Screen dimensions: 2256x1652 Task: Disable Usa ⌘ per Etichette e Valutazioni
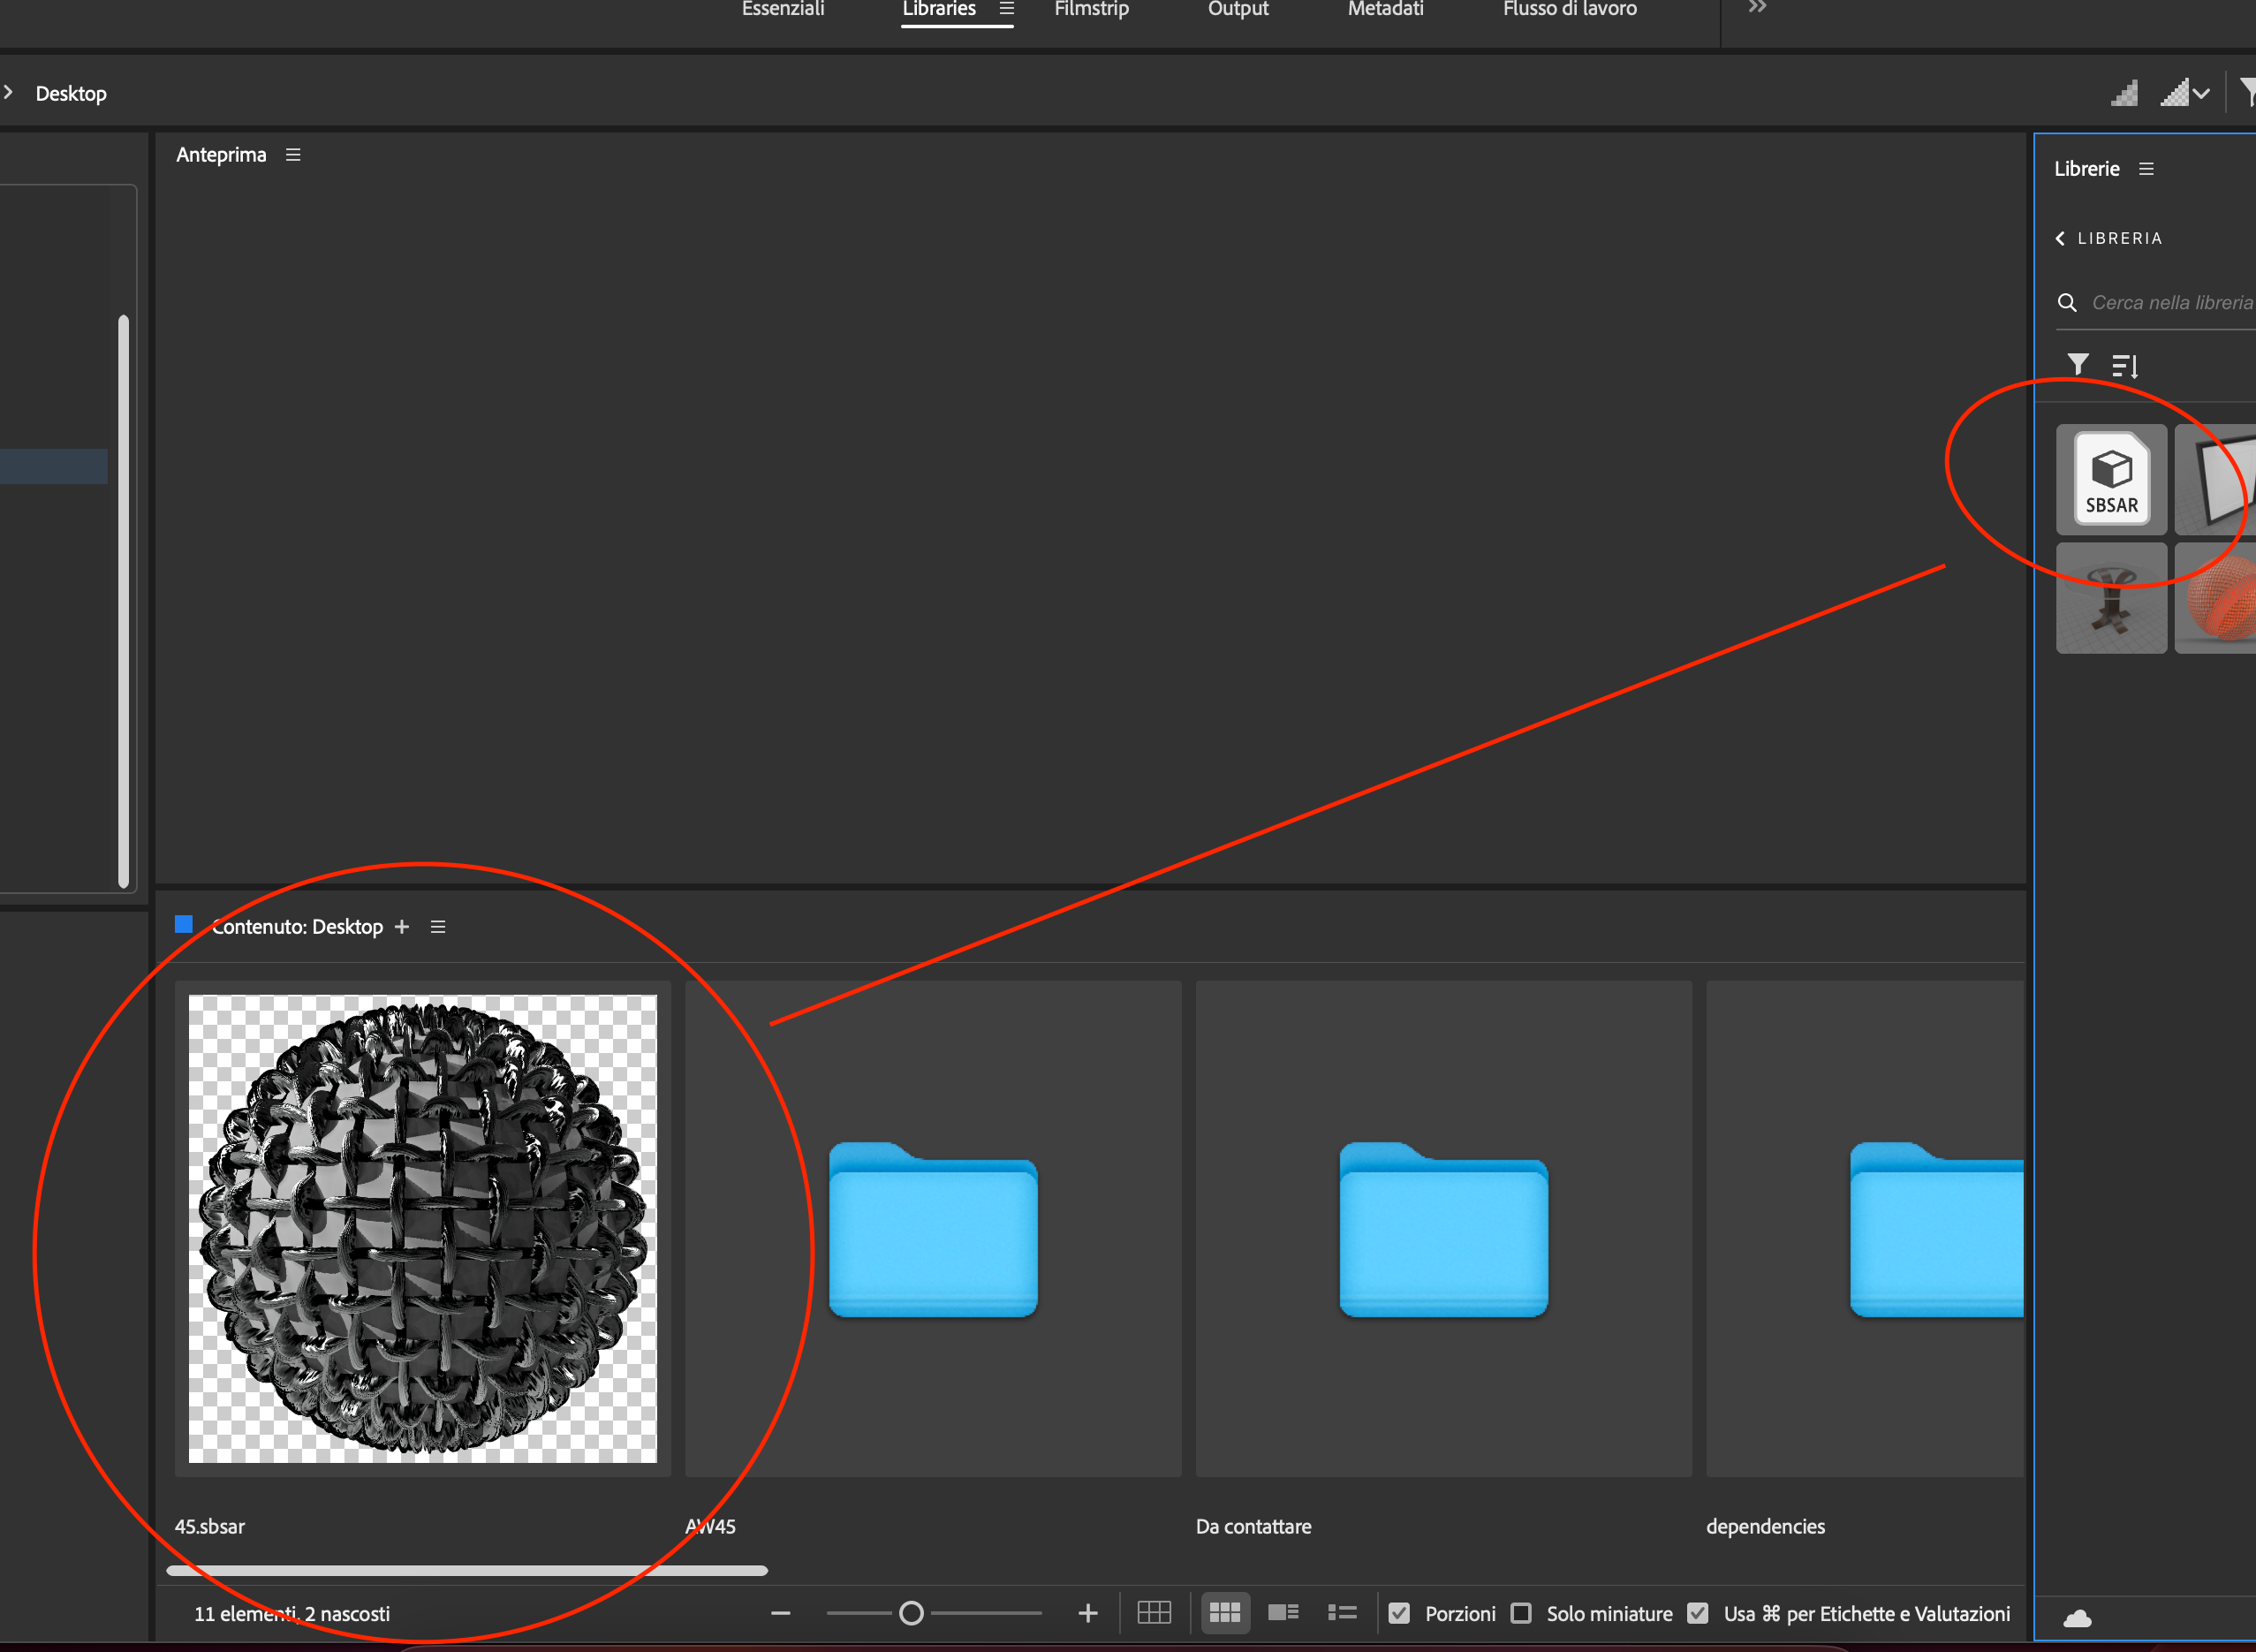1699,1612
